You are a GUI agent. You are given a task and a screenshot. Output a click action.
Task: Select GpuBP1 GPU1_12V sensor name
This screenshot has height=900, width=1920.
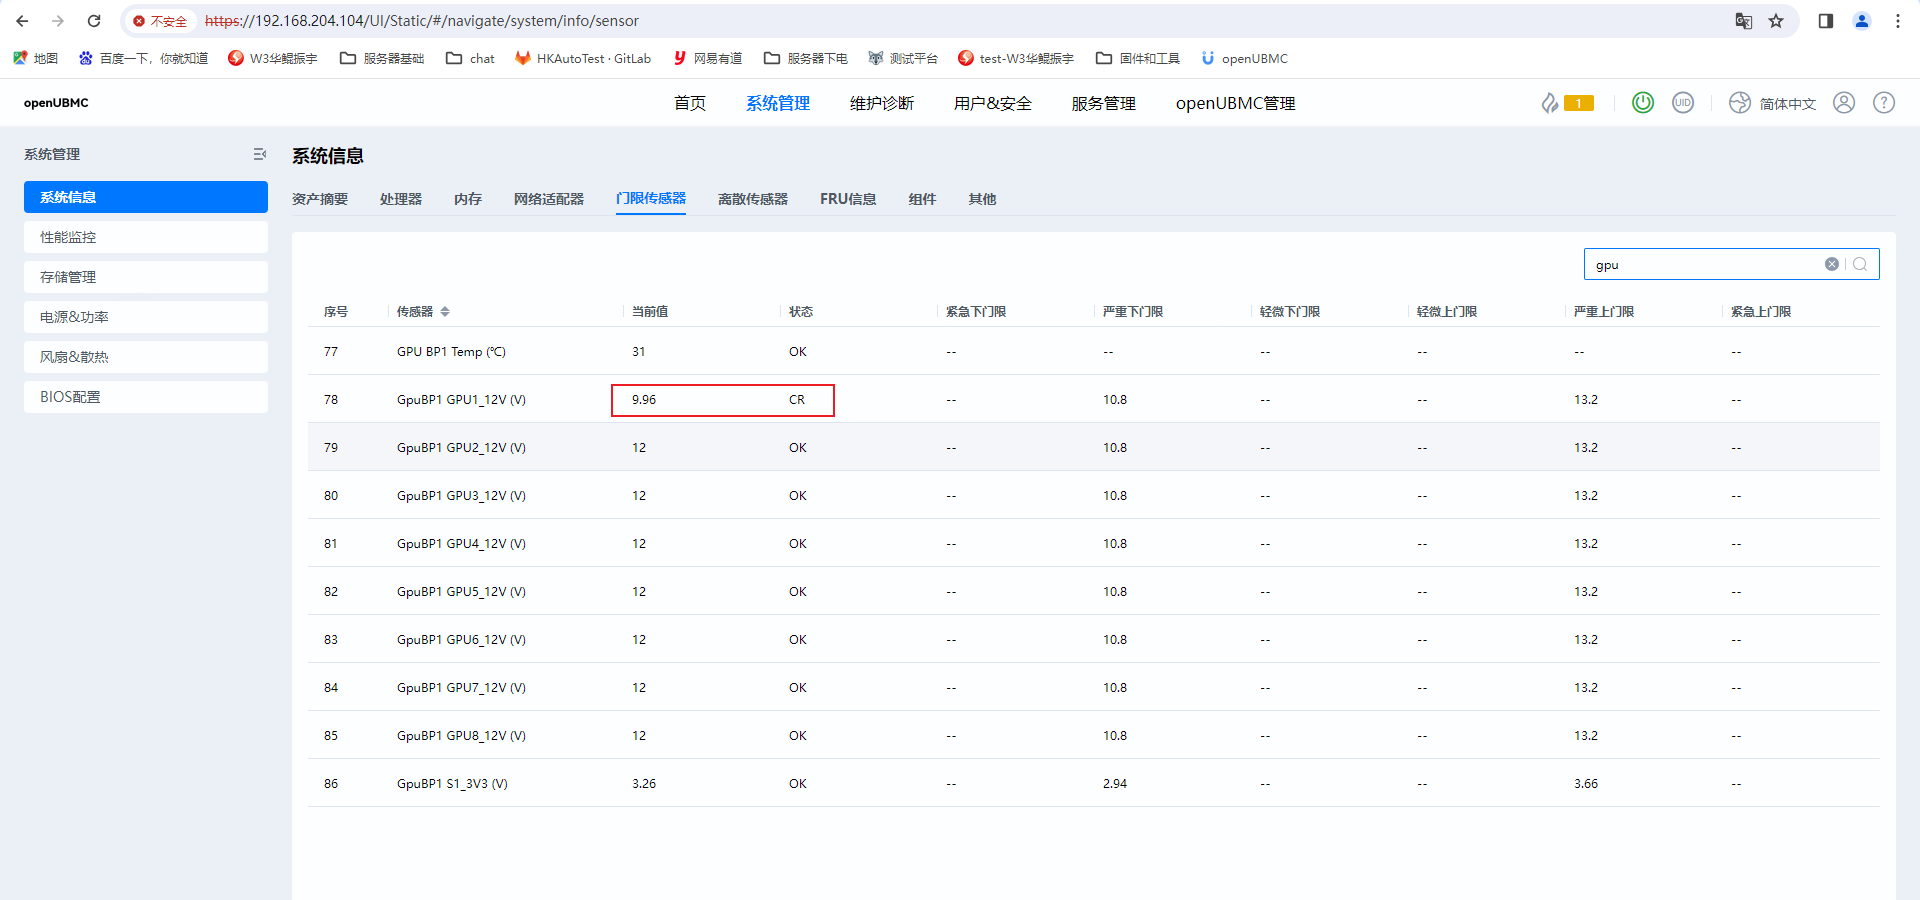click(461, 400)
